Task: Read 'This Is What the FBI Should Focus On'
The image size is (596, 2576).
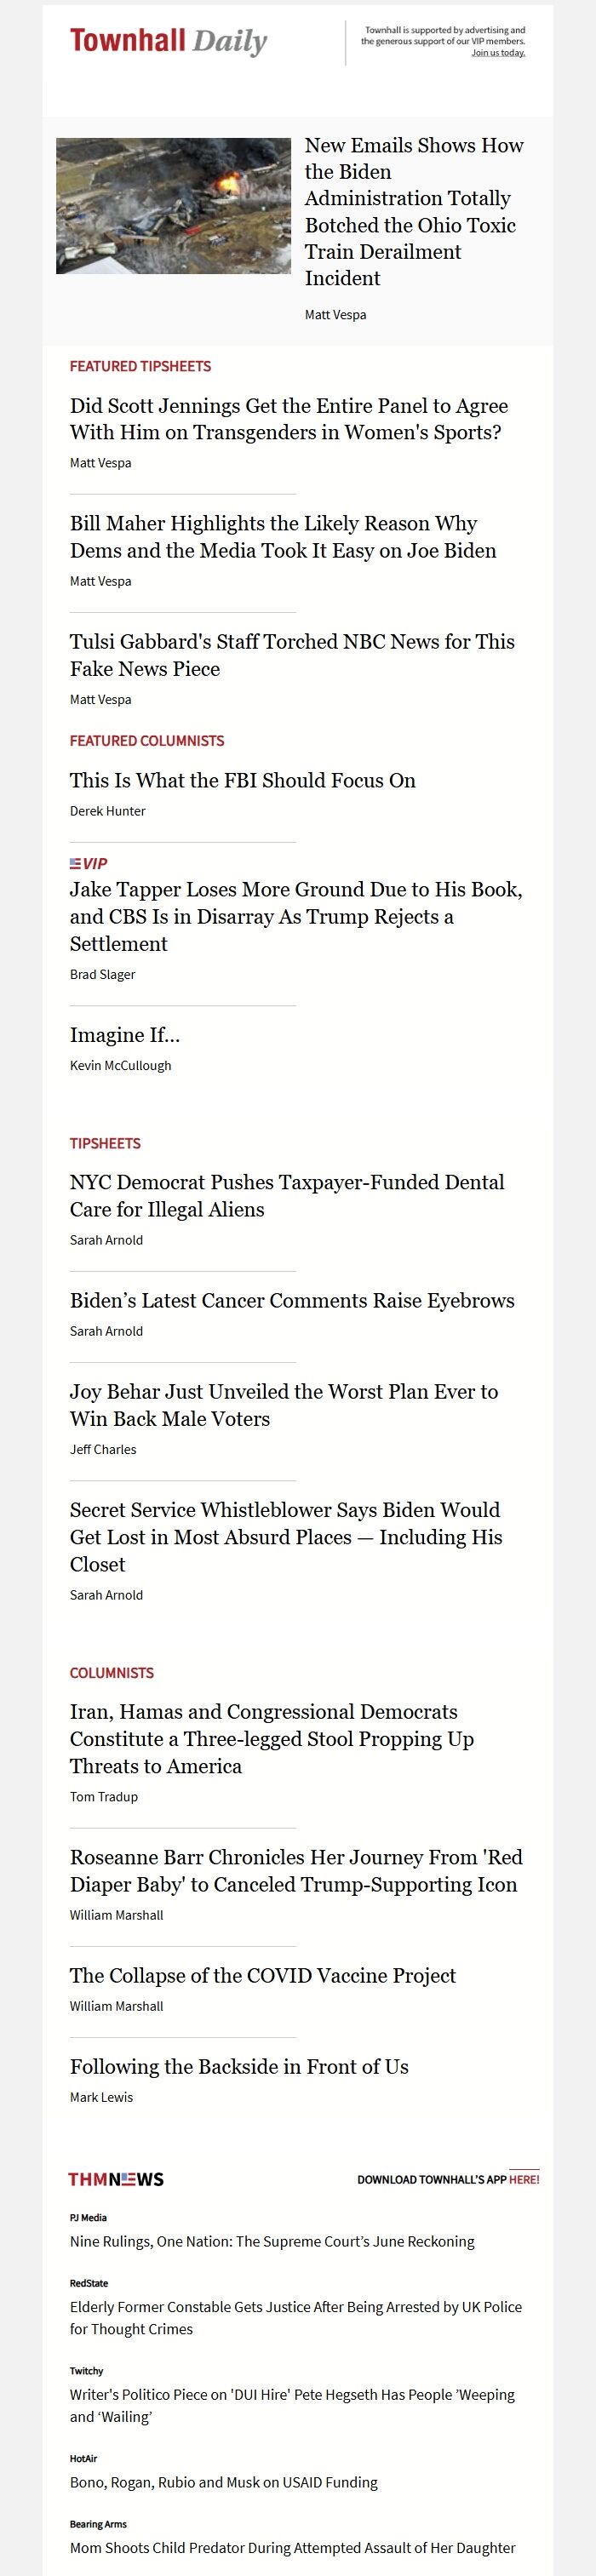Action: pos(243,780)
